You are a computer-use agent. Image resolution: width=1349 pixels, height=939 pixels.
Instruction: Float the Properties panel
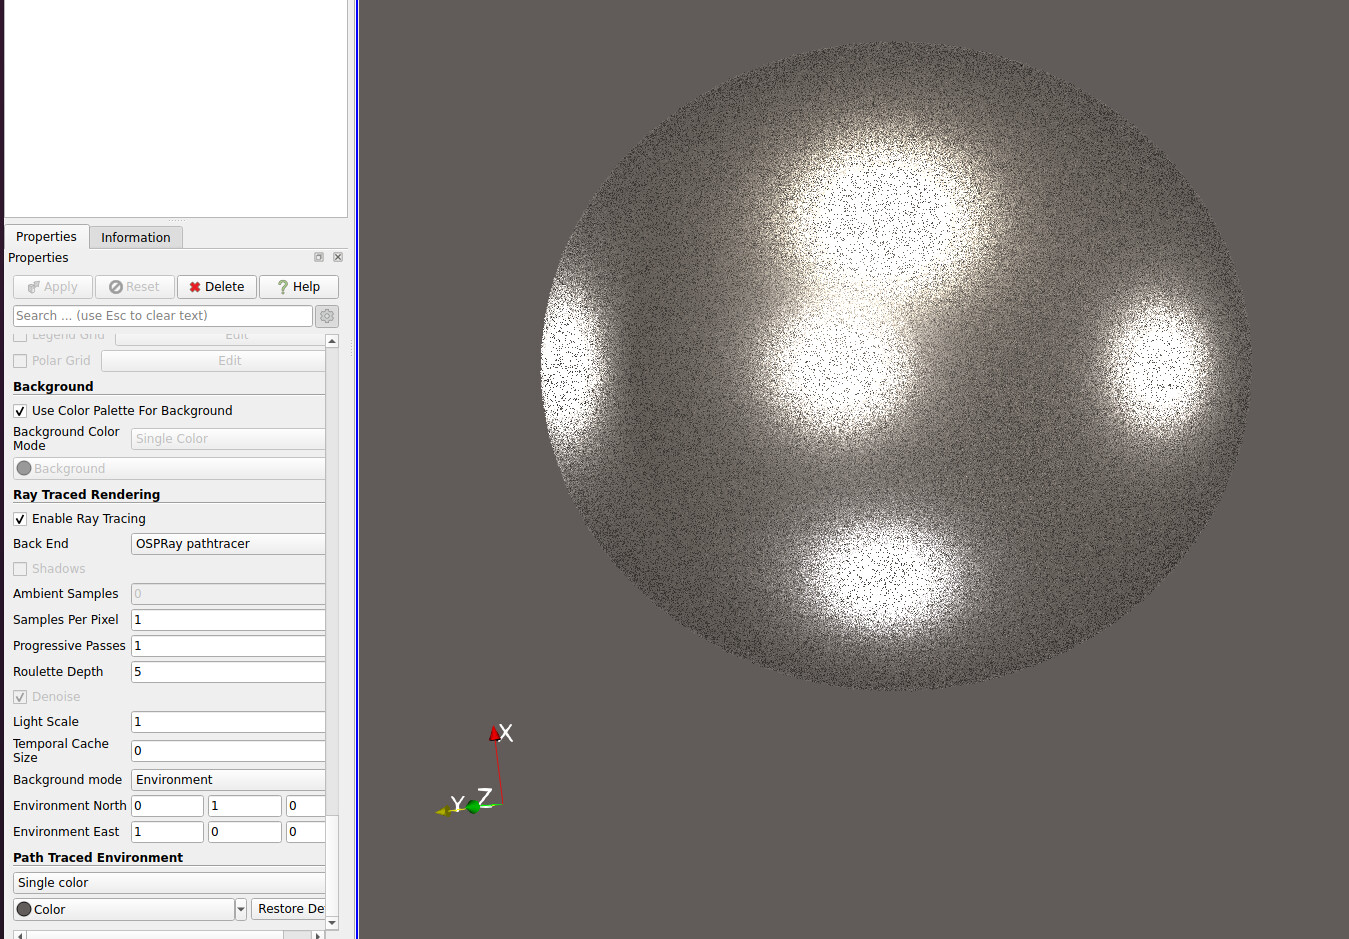tap(319, 257)
